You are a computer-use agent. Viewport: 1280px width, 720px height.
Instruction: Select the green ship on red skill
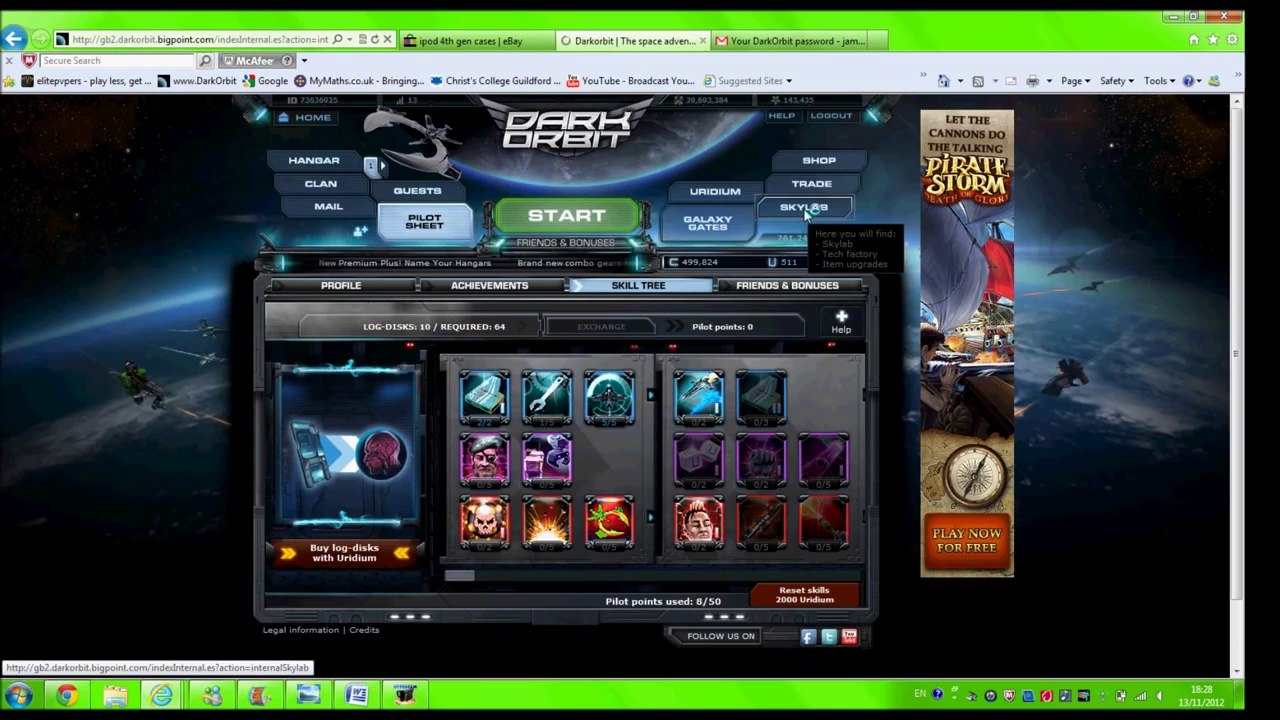609,523
